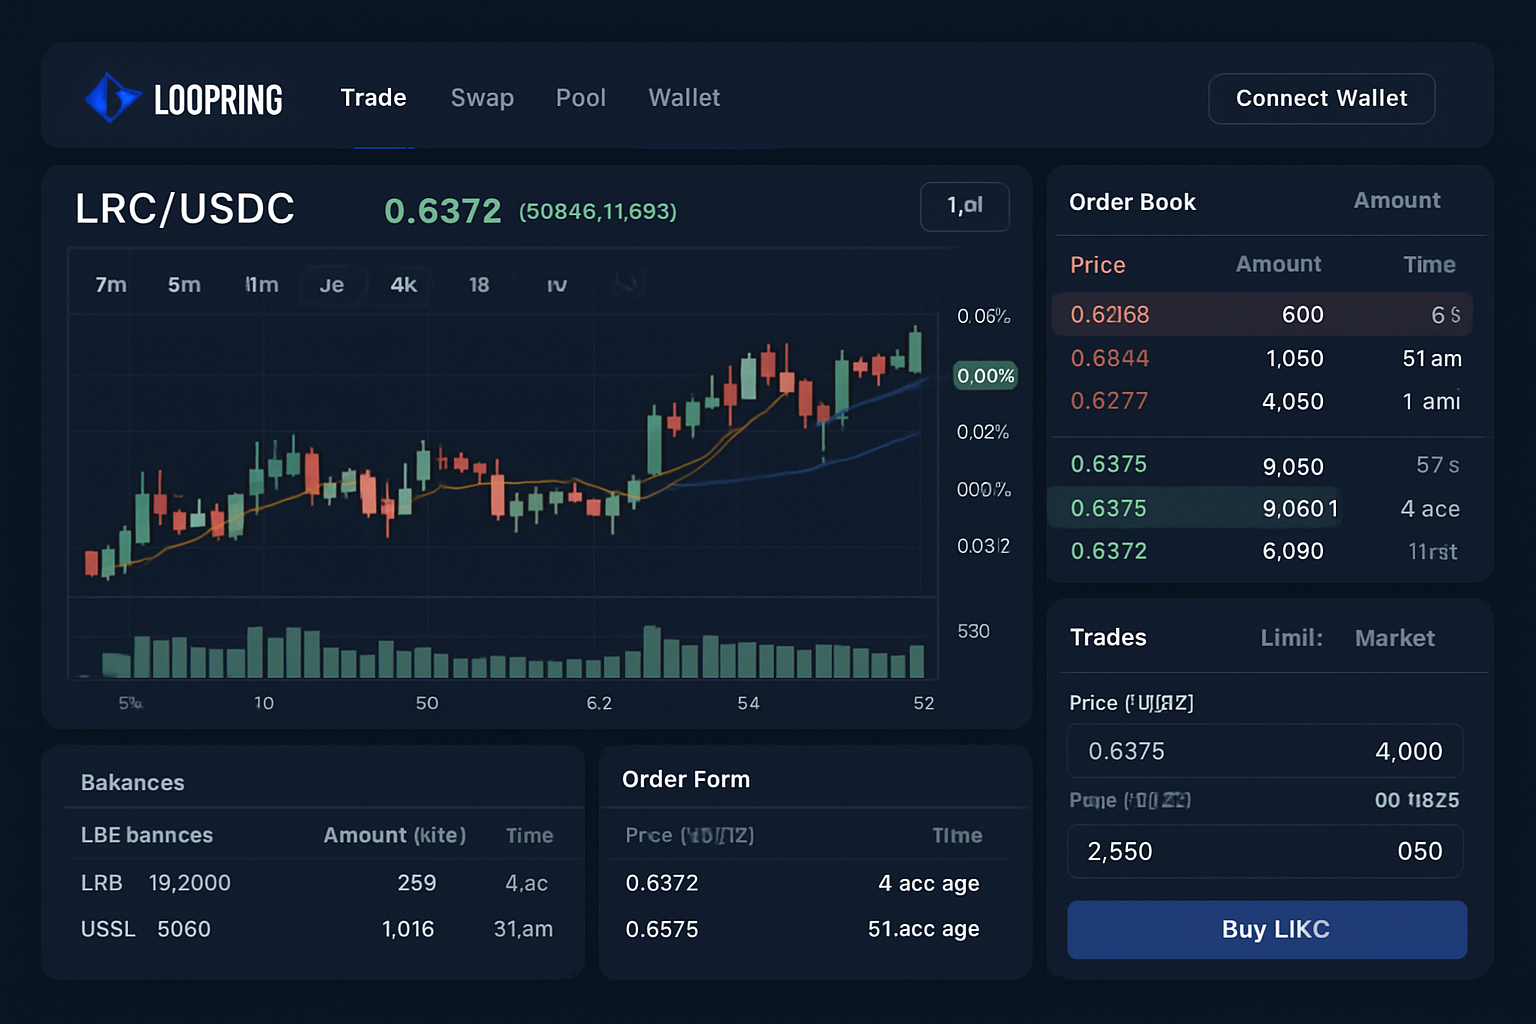
Task: Select the 7m chart timeframe
Action: 110,284
